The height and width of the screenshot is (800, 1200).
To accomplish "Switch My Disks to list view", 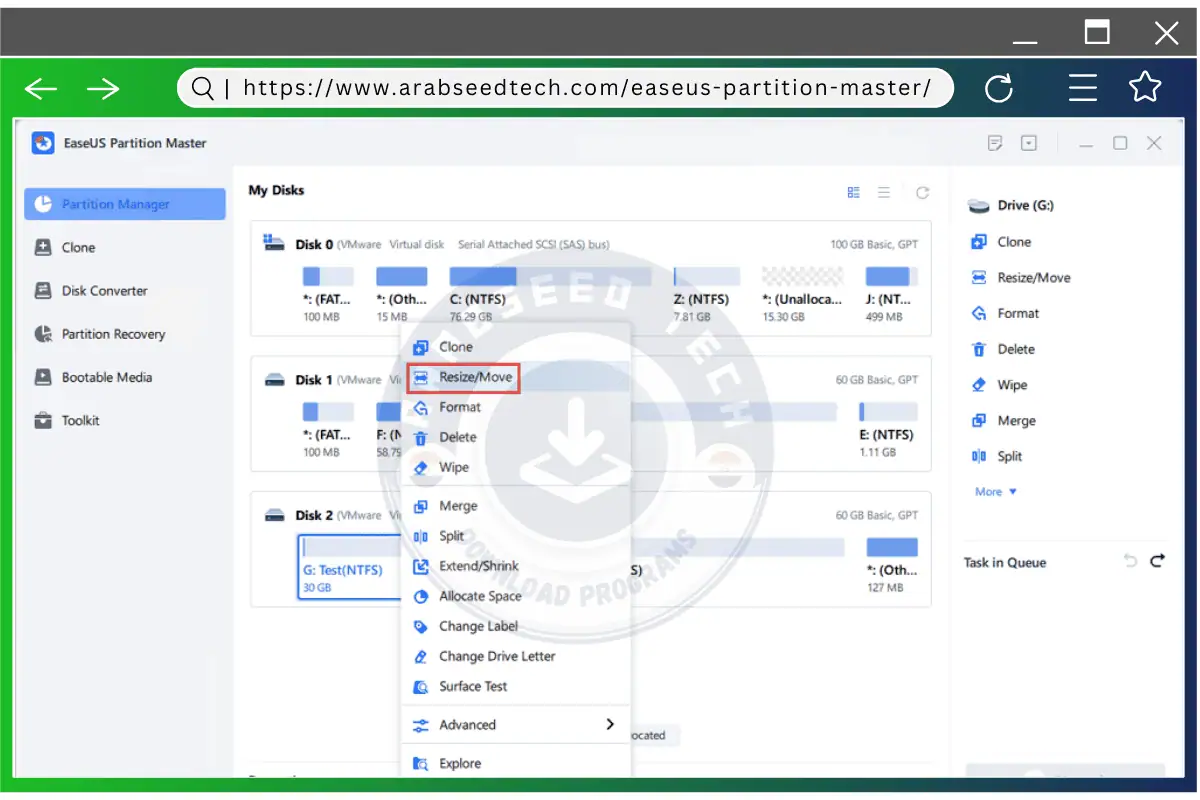I will point(884,192).
